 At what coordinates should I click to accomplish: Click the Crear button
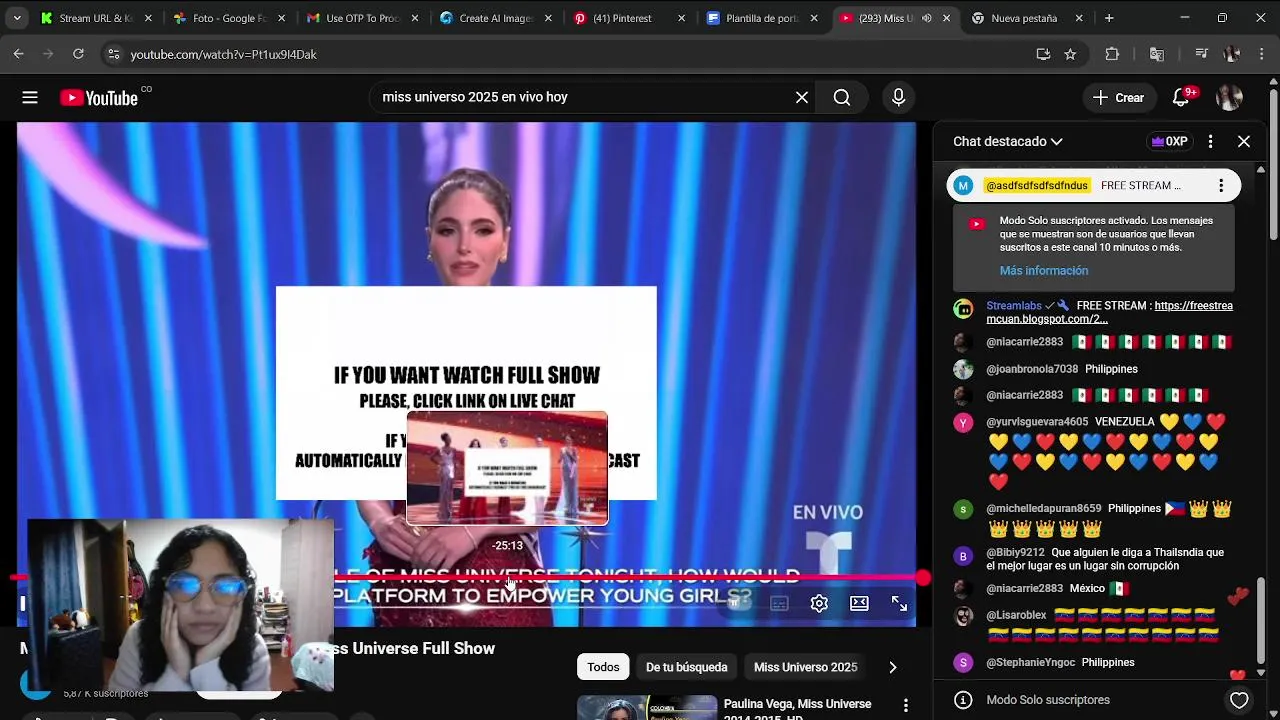[1118, 97]
